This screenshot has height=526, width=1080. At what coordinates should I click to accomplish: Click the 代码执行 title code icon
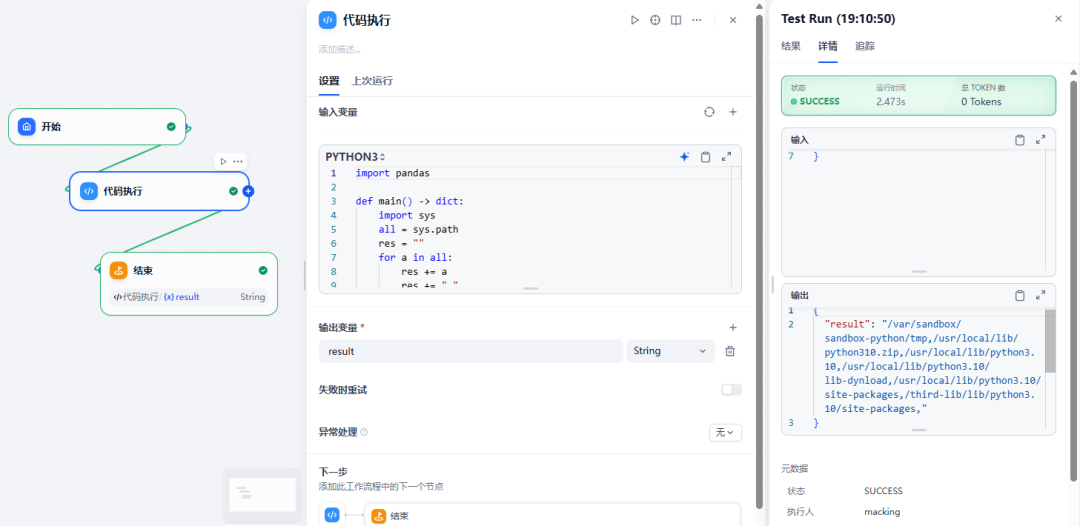click(328, 20)
